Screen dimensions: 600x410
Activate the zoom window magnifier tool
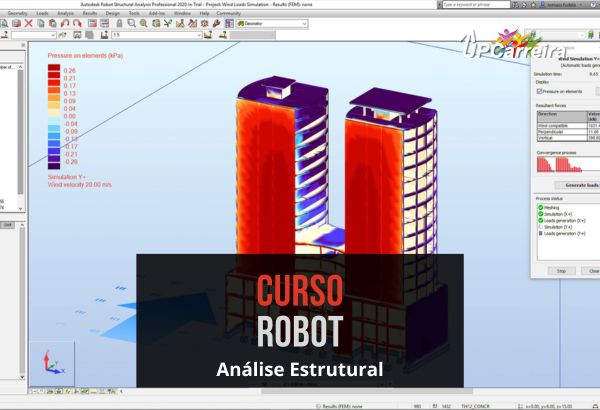[x=131, y=24]
